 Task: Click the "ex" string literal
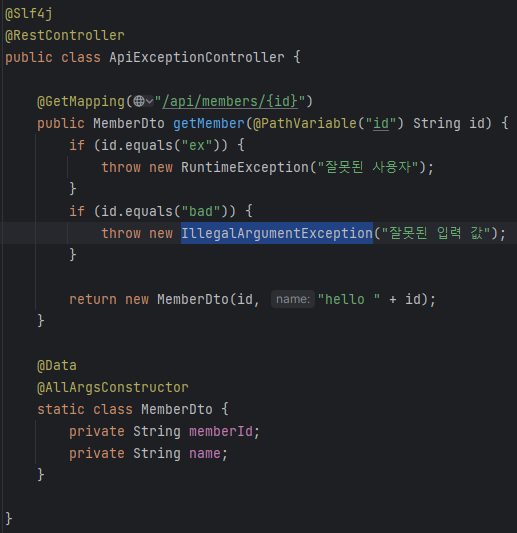point(197,145)
